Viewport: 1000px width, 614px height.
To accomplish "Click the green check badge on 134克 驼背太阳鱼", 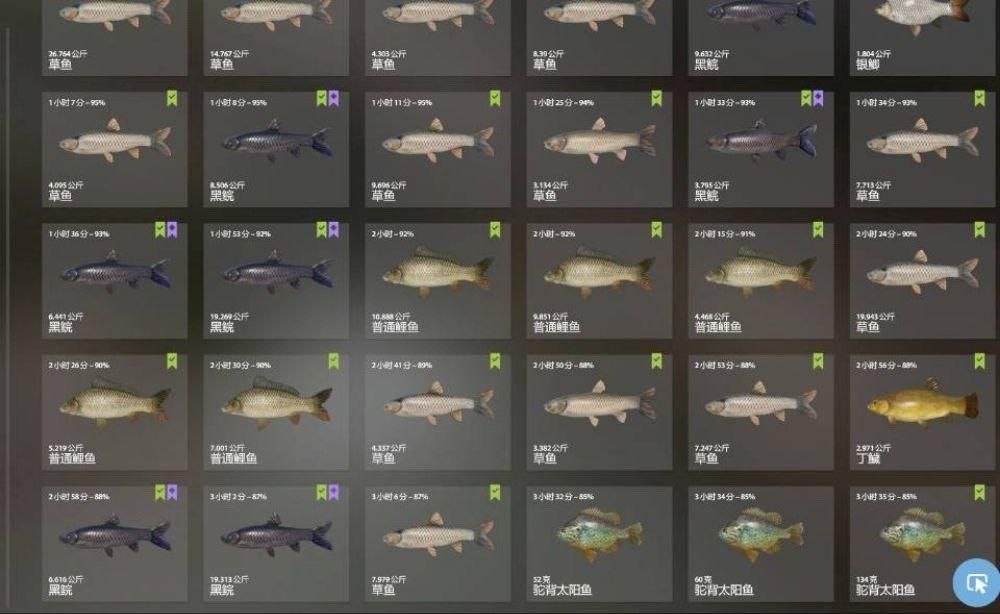I will pos(980,492).
